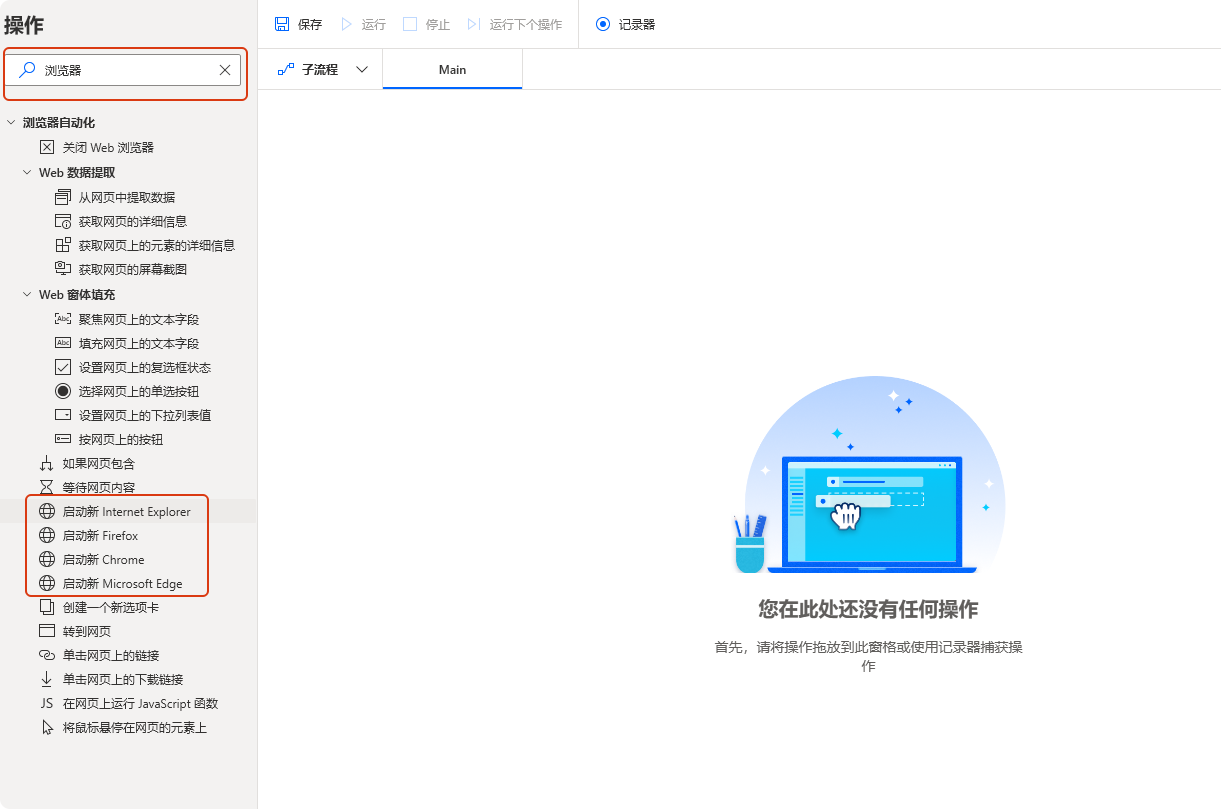
Task: Select 启动新 Microsoft Edge text
Action: click(x=122, y=584)
